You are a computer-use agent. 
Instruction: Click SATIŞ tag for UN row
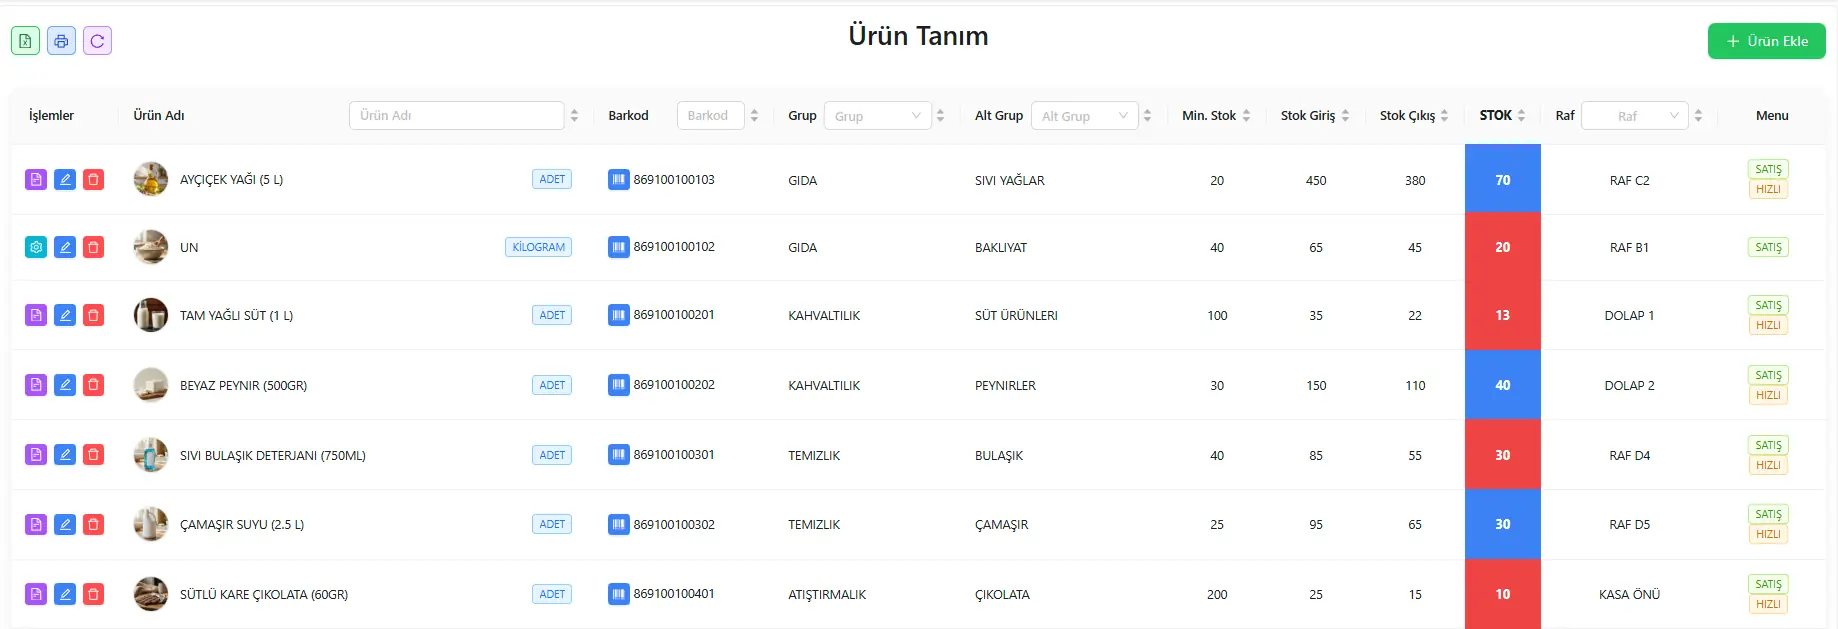click(1768, 247)
